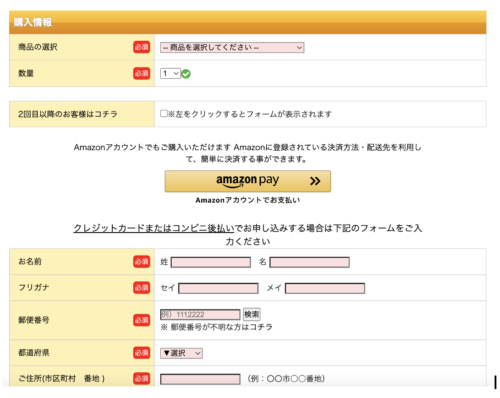Click the green checkmark beside quantity

pyautogui.click(x=186, y=74)
